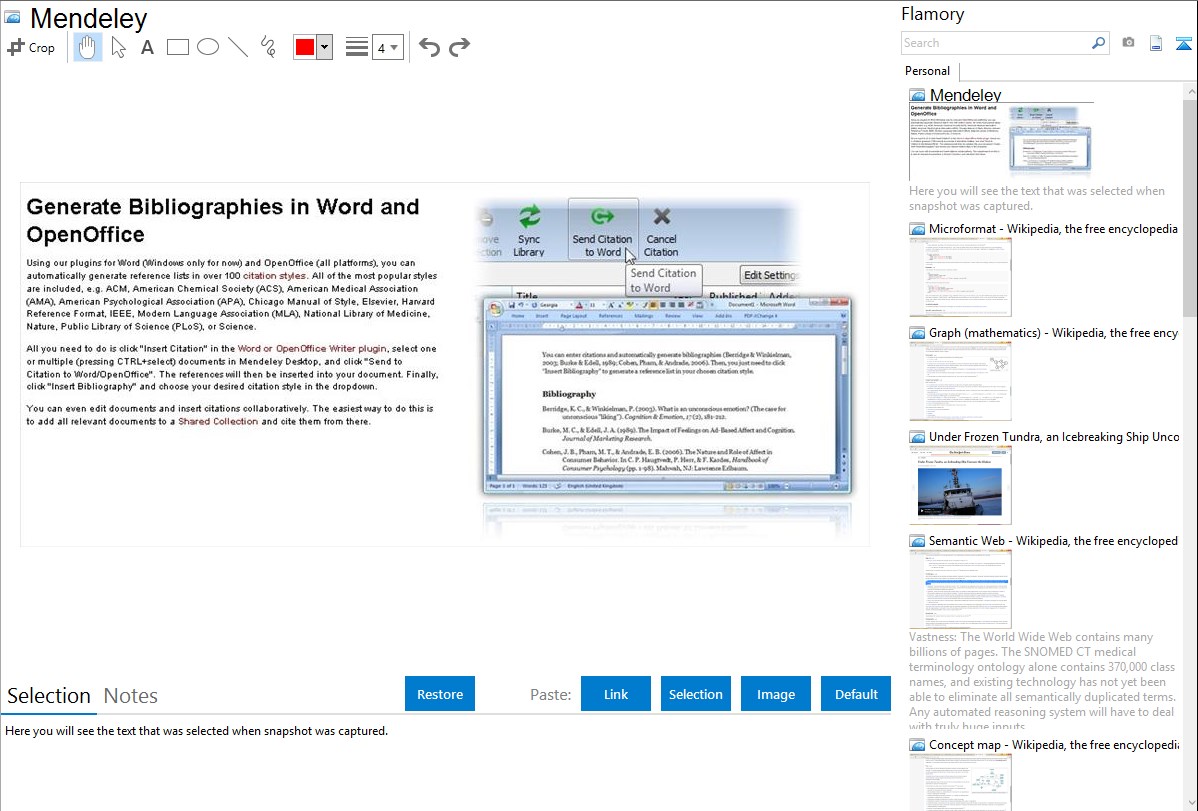Image resolution: width=1198 pixels, height=811 pixels.
Task: Click Vastness description text under Semantic Web
Action: (x=1042, y=681)
